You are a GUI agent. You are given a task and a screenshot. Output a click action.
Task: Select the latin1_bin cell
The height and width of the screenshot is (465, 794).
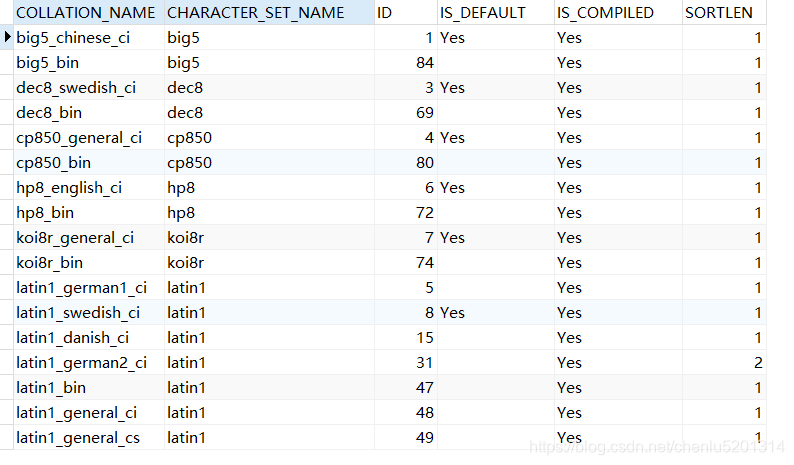coord(89,388)
